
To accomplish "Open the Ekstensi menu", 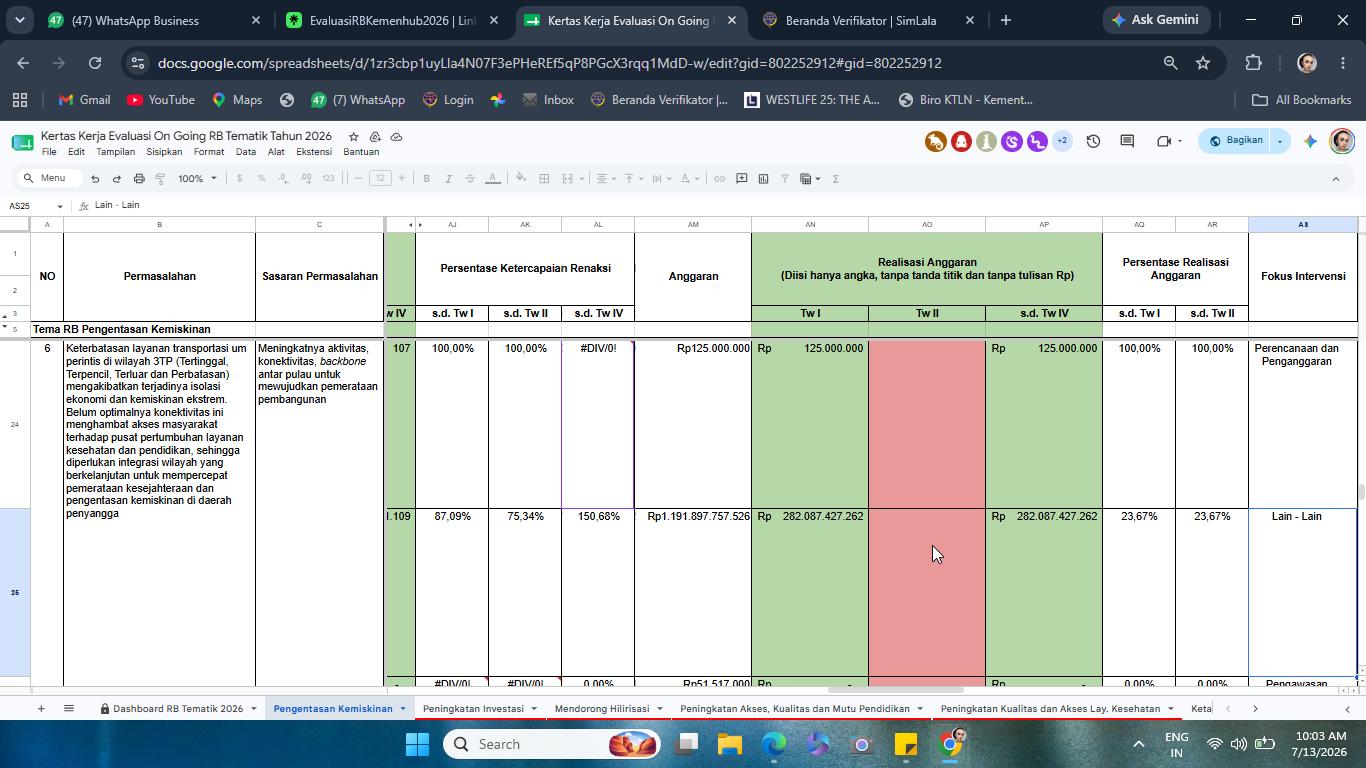I will click(x=313, y=152).
